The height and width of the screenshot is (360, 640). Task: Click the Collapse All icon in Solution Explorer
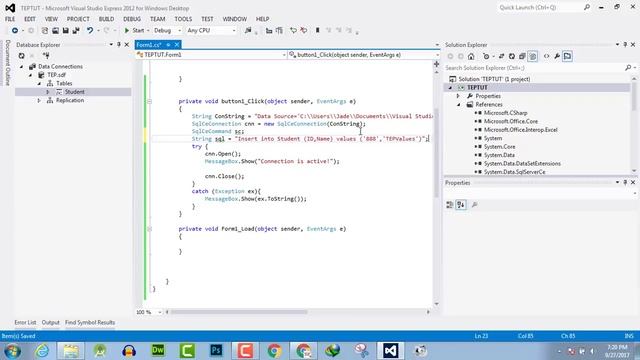tap(522, 56)
